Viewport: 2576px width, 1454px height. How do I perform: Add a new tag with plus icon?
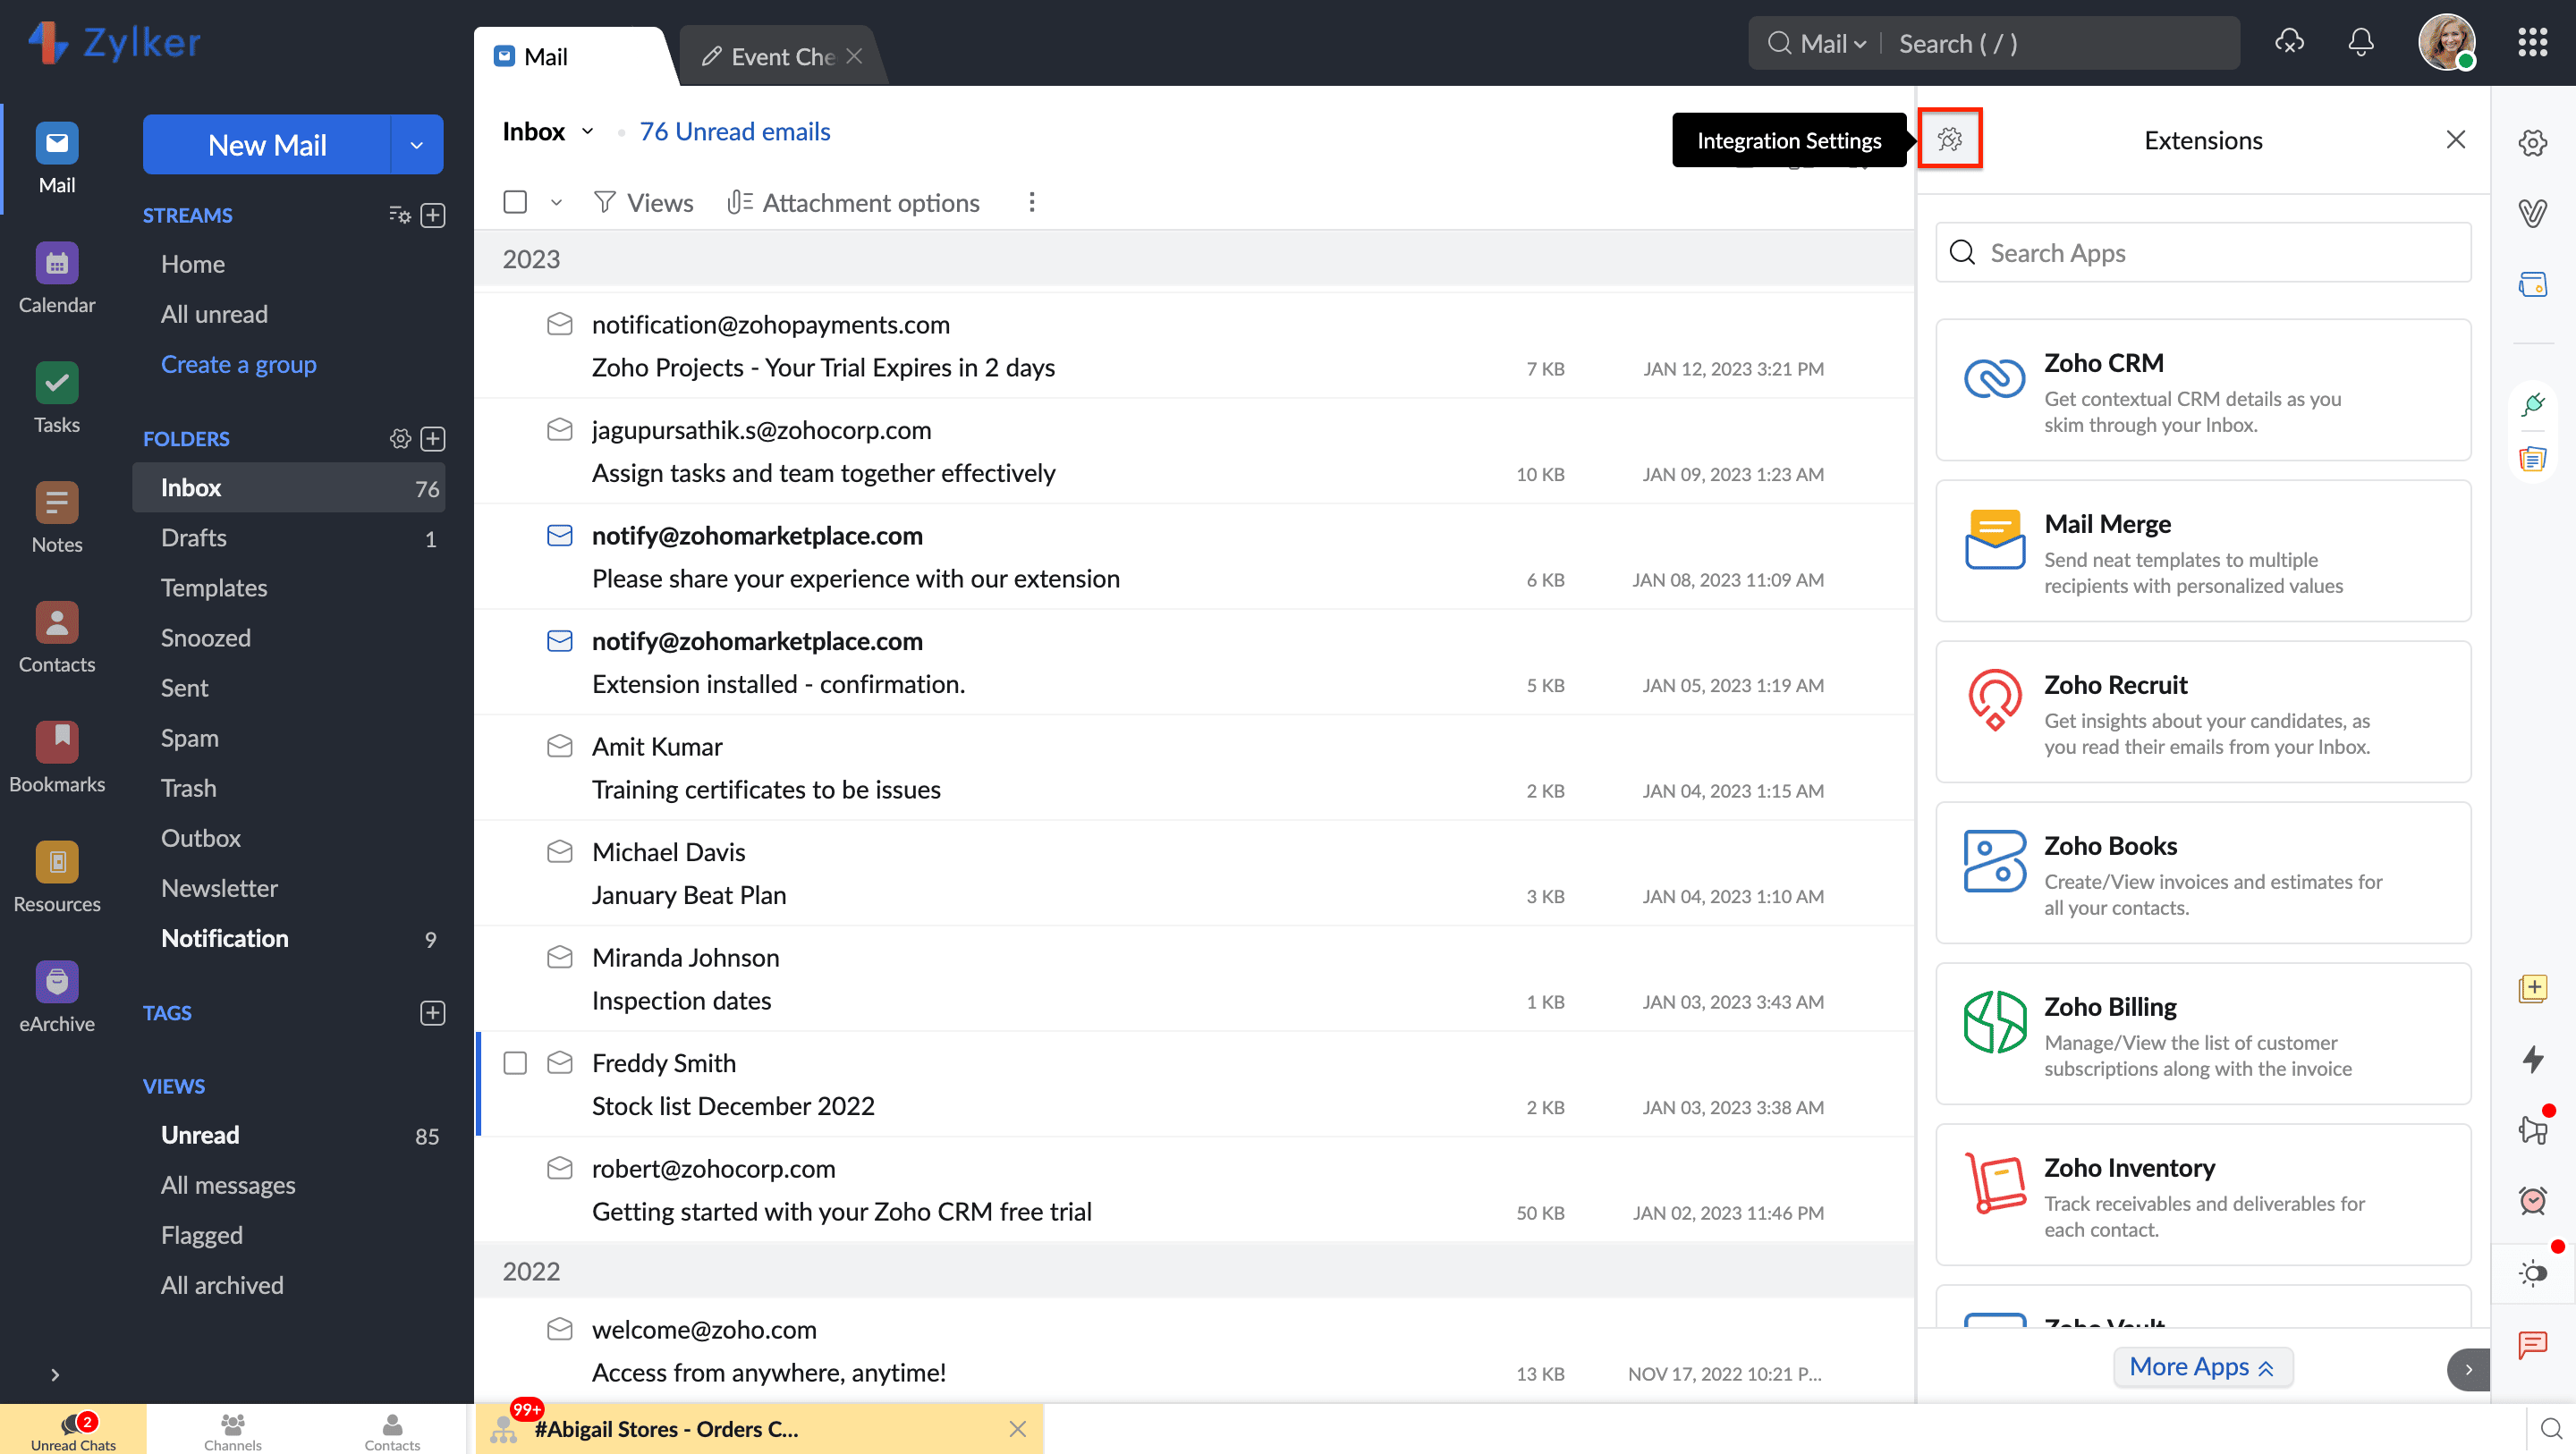(x=433, y=1013)
